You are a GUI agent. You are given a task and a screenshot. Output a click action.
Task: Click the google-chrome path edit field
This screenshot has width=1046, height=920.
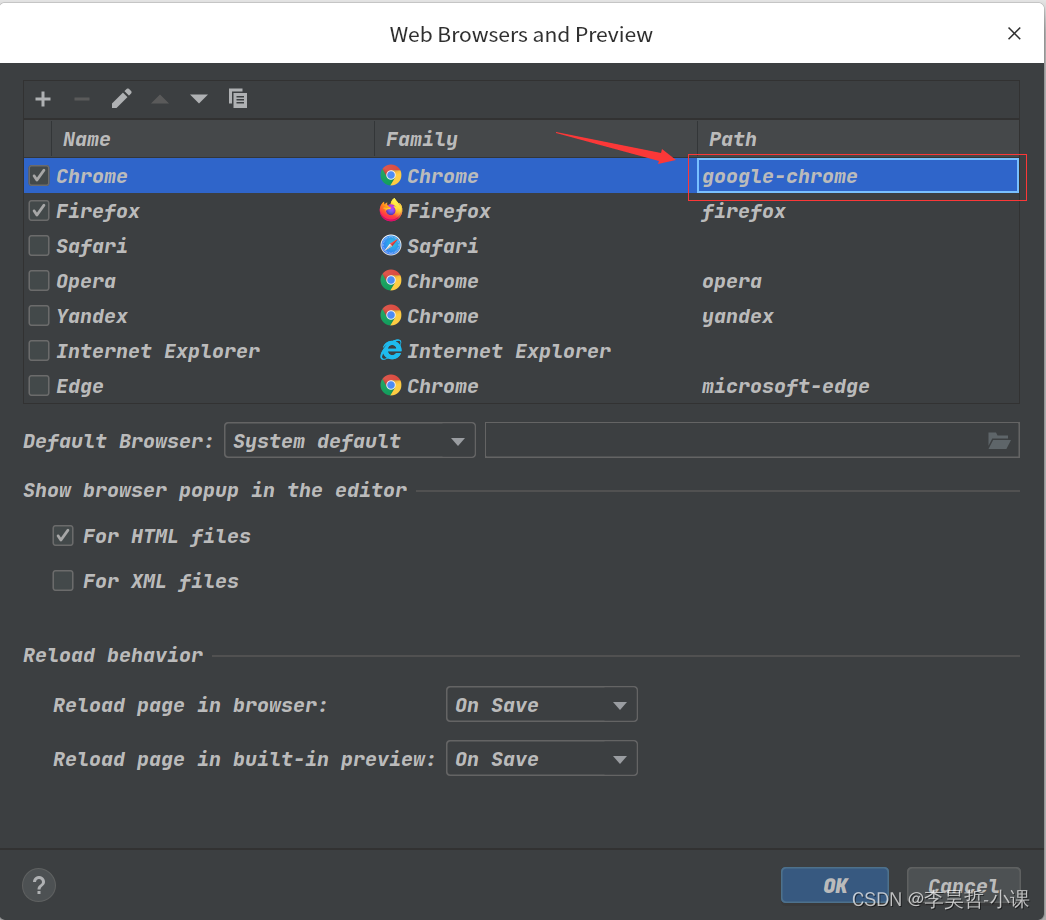[x=858, y=175]
